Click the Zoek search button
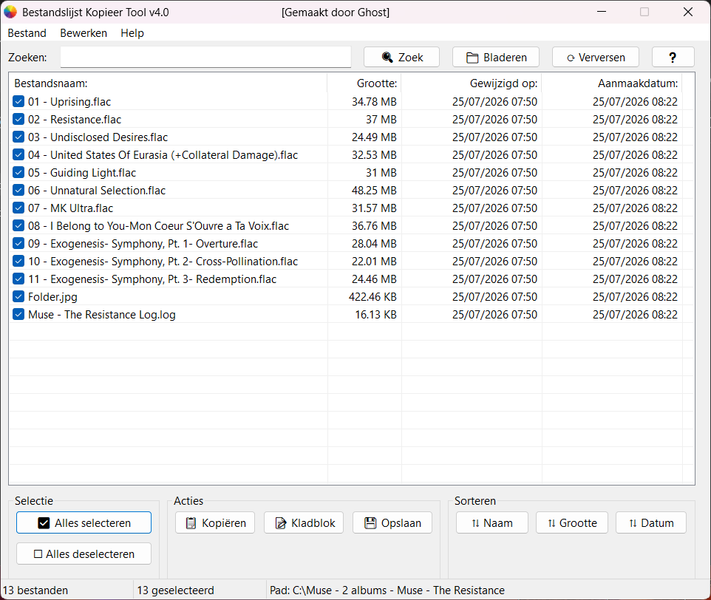Viewport: 711px width, 600px height. pos(401,57)
